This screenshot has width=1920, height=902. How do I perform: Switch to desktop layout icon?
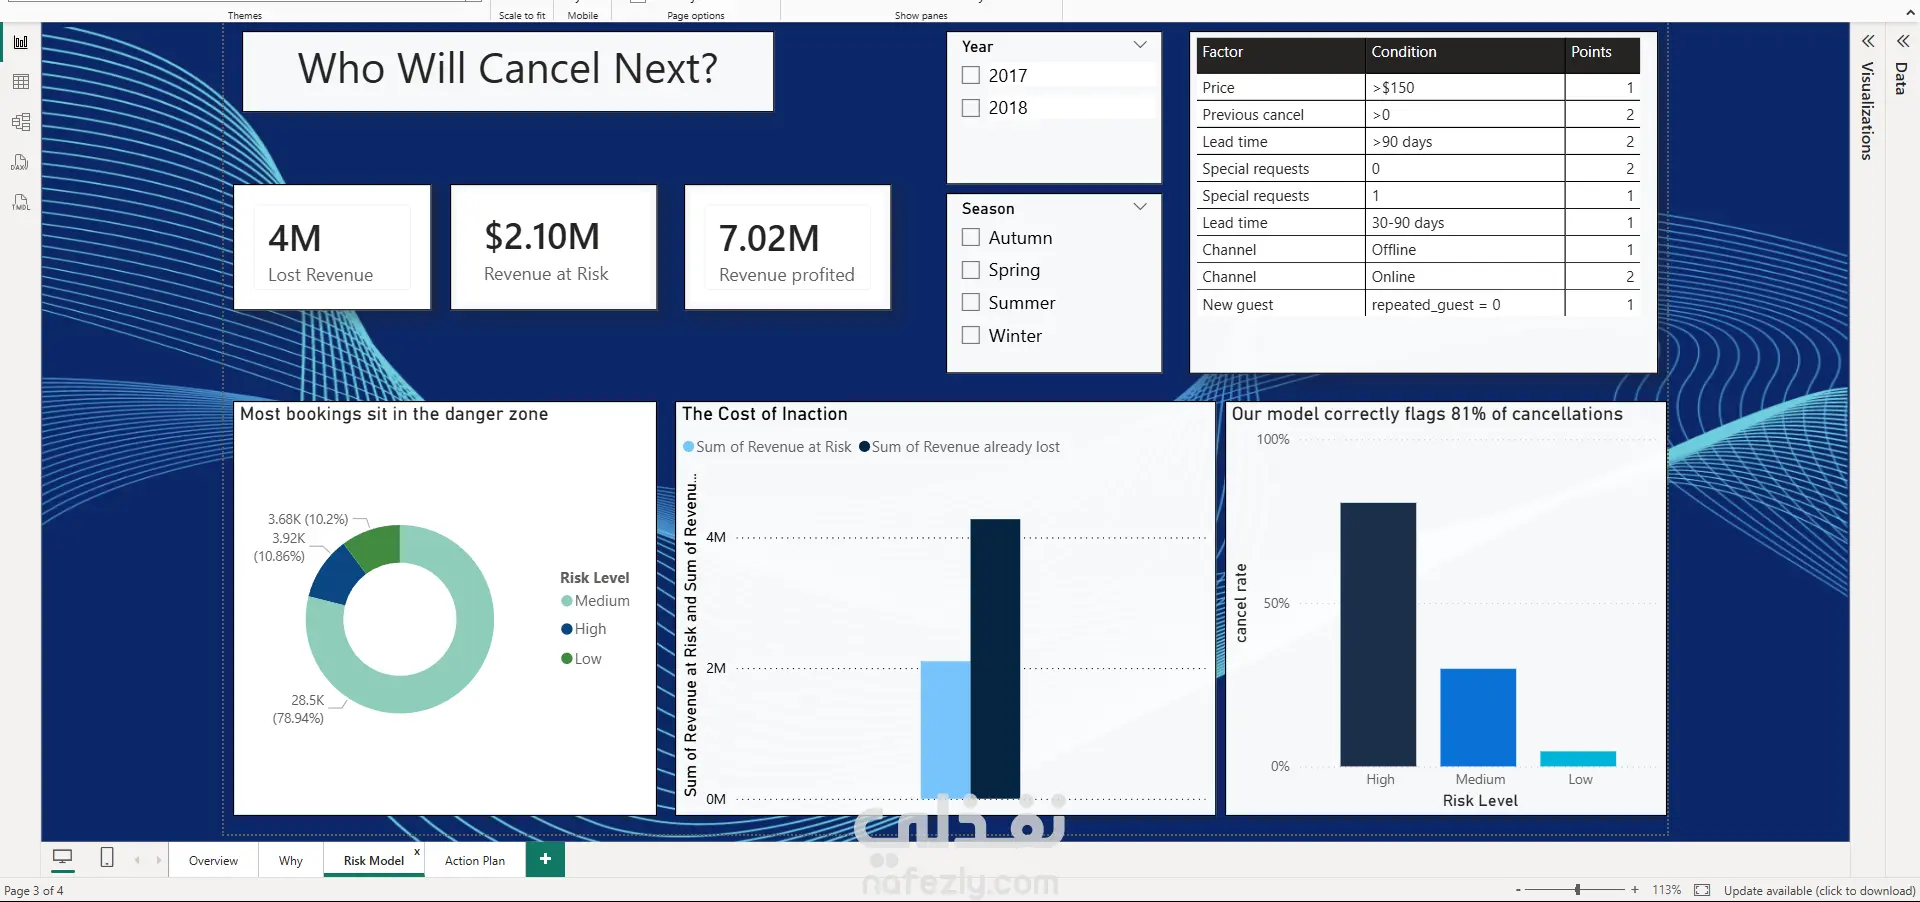[62, 857]
